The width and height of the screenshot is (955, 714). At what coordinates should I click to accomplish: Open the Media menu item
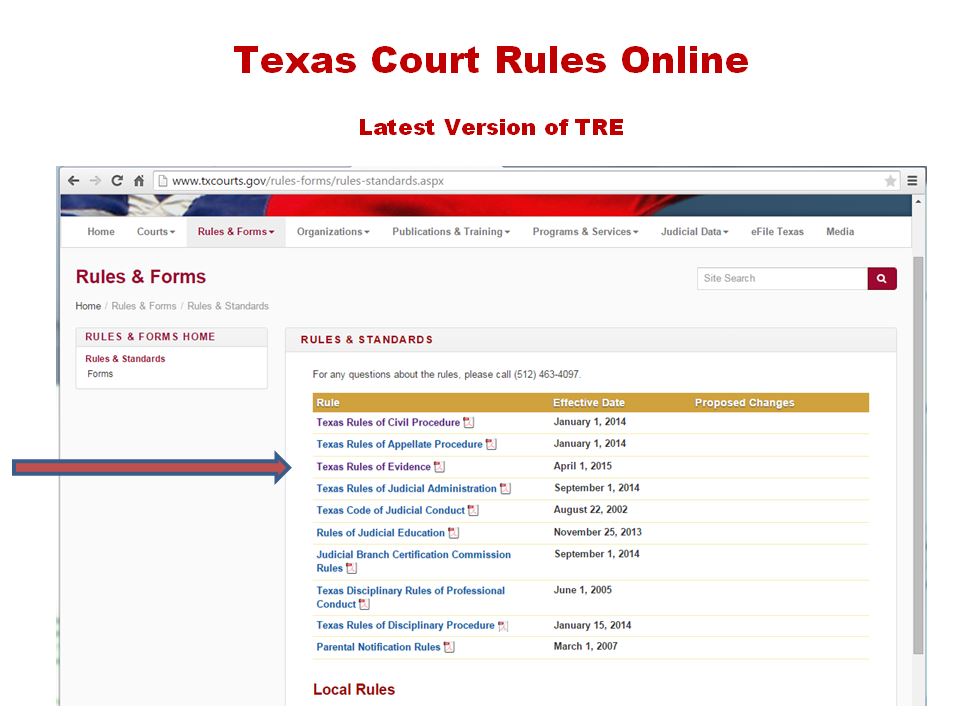pos(840,231)
